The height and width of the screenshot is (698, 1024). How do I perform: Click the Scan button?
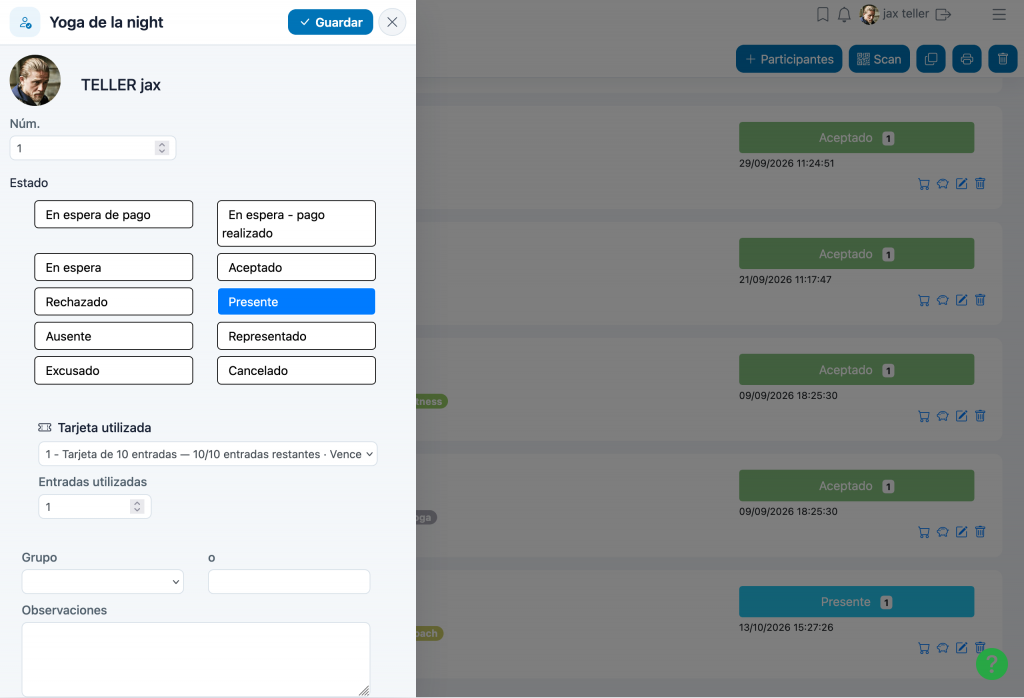click(879, 59)
